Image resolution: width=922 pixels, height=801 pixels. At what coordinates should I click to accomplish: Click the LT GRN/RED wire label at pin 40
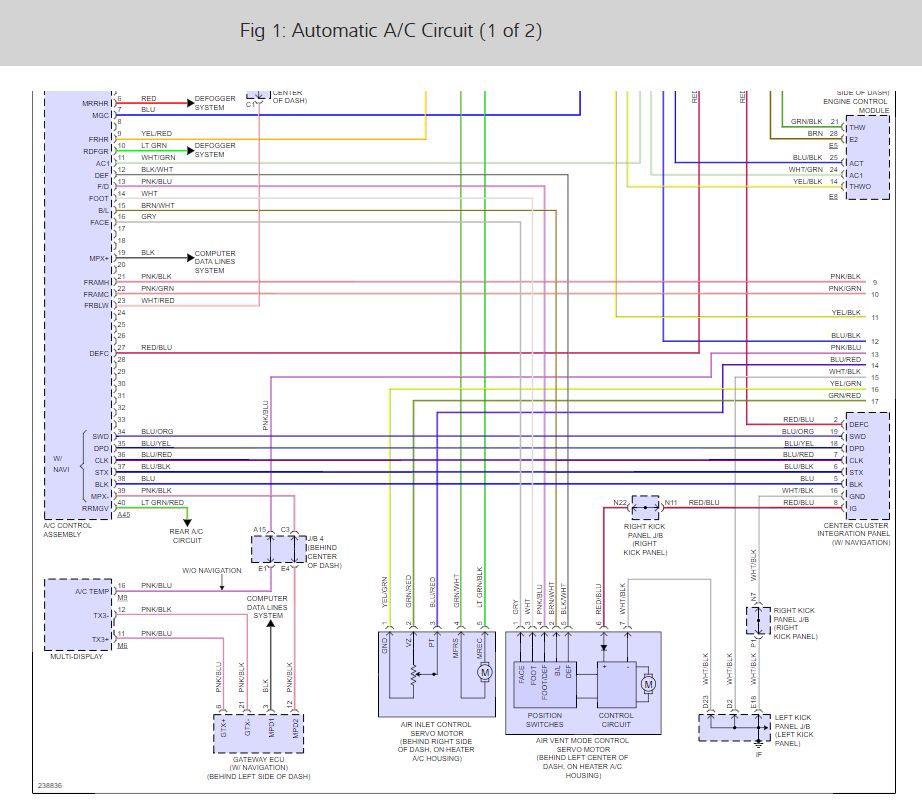pos(162,502)
